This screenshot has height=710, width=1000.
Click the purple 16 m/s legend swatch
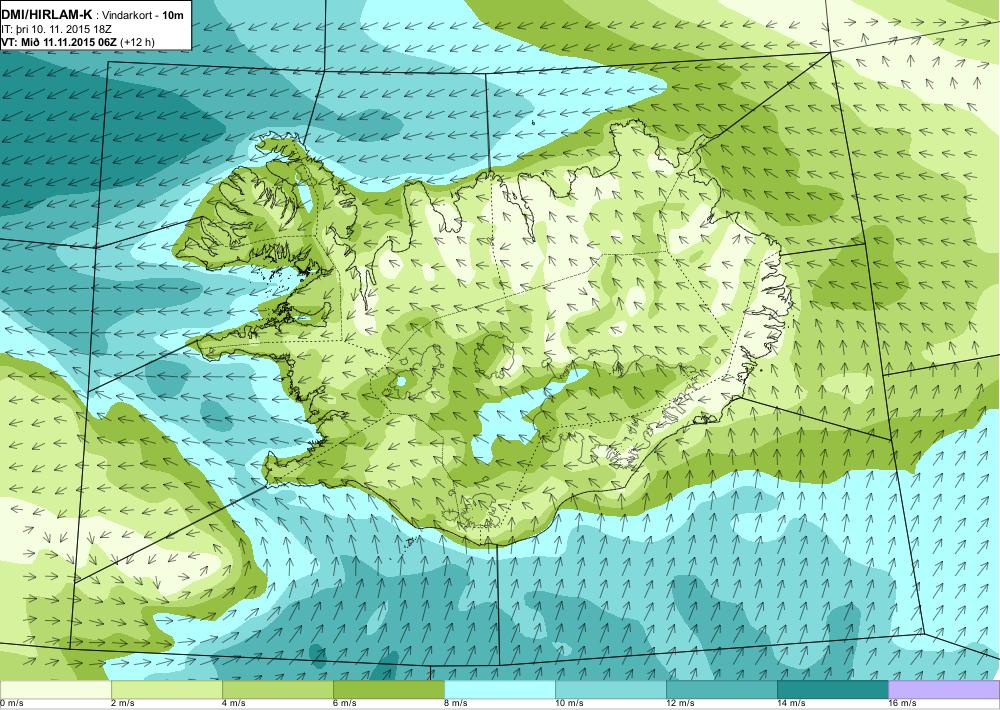click(x=944, y=690)
